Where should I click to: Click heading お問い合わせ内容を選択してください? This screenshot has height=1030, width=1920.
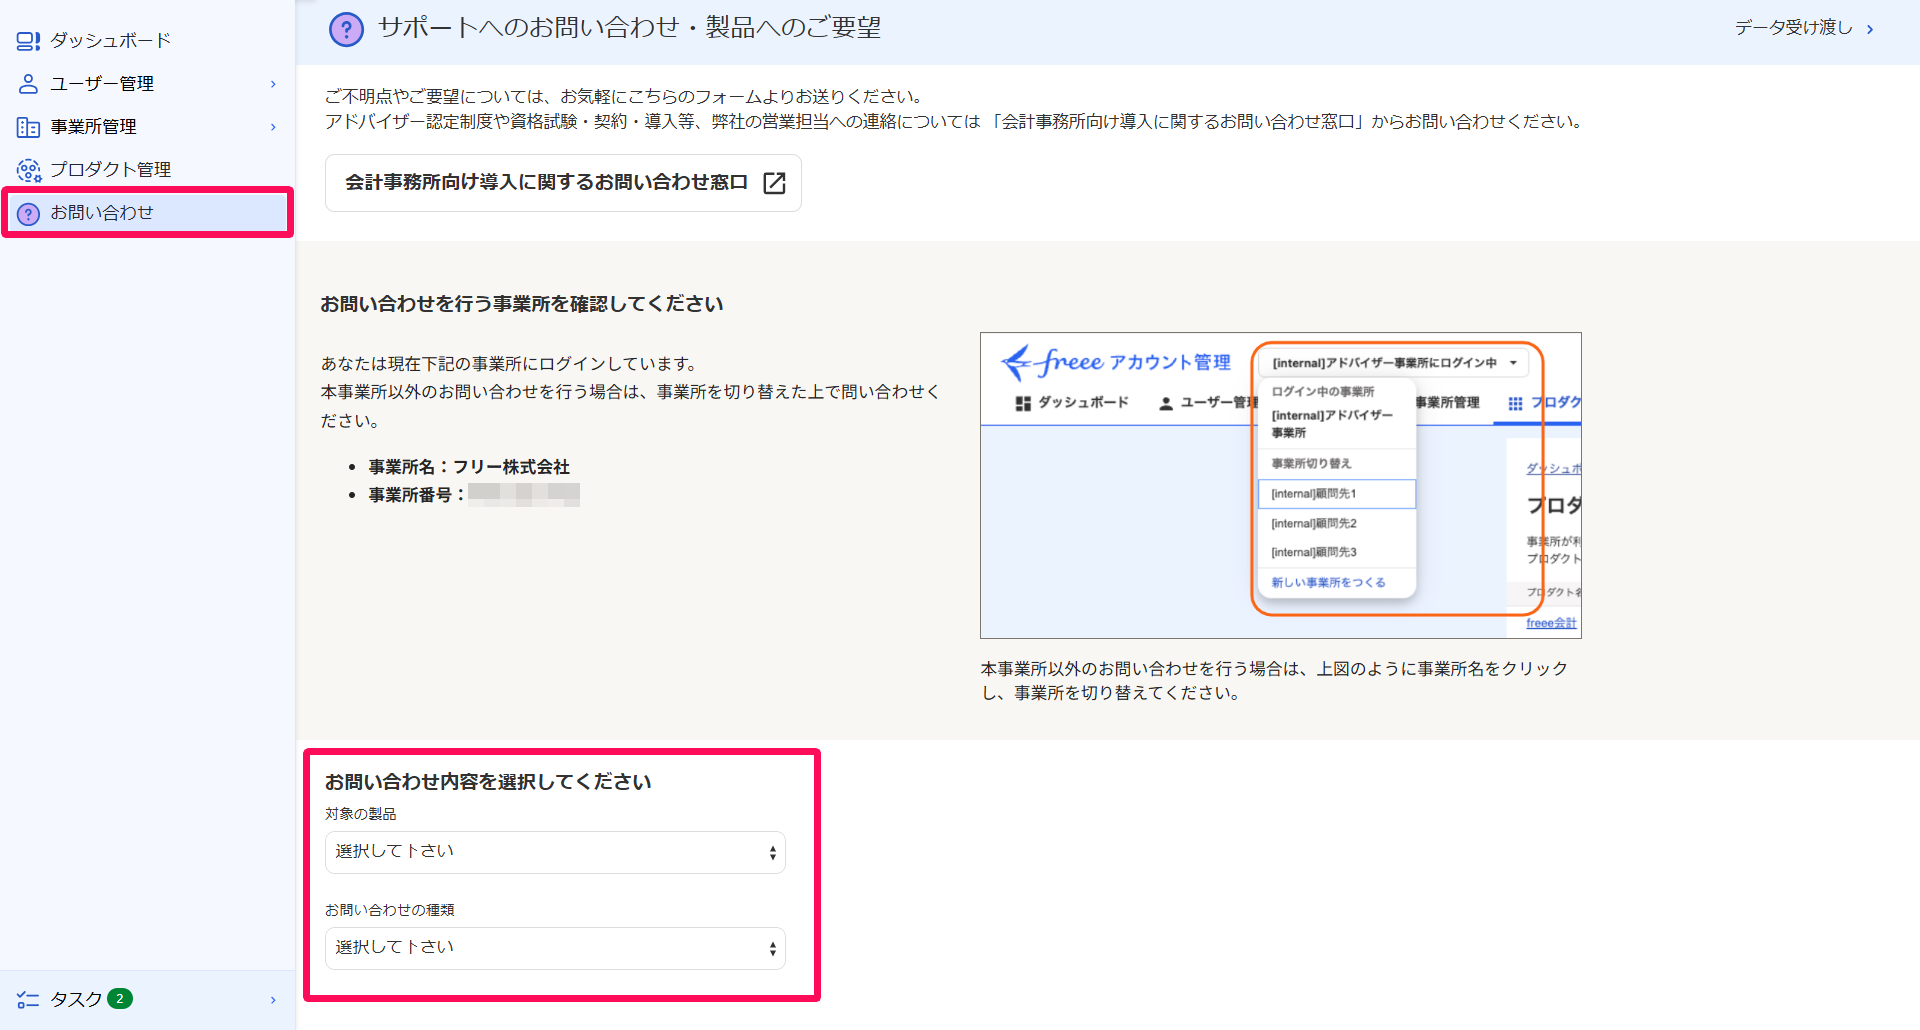[488, 782]
